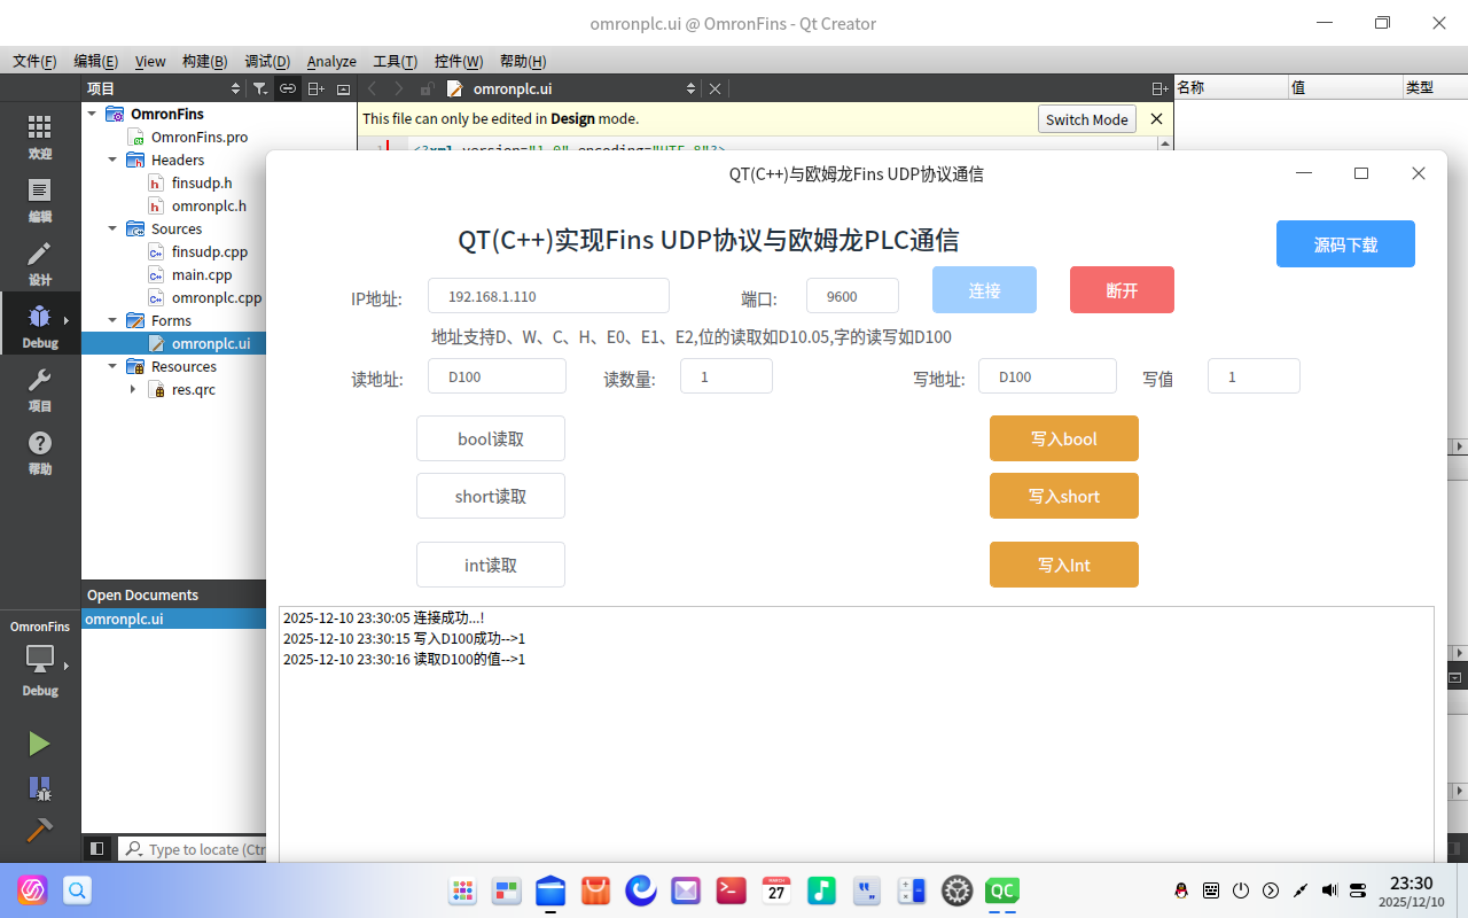Build the project with hammer icon
1468x918 pixels.
[x=39, y=830]
